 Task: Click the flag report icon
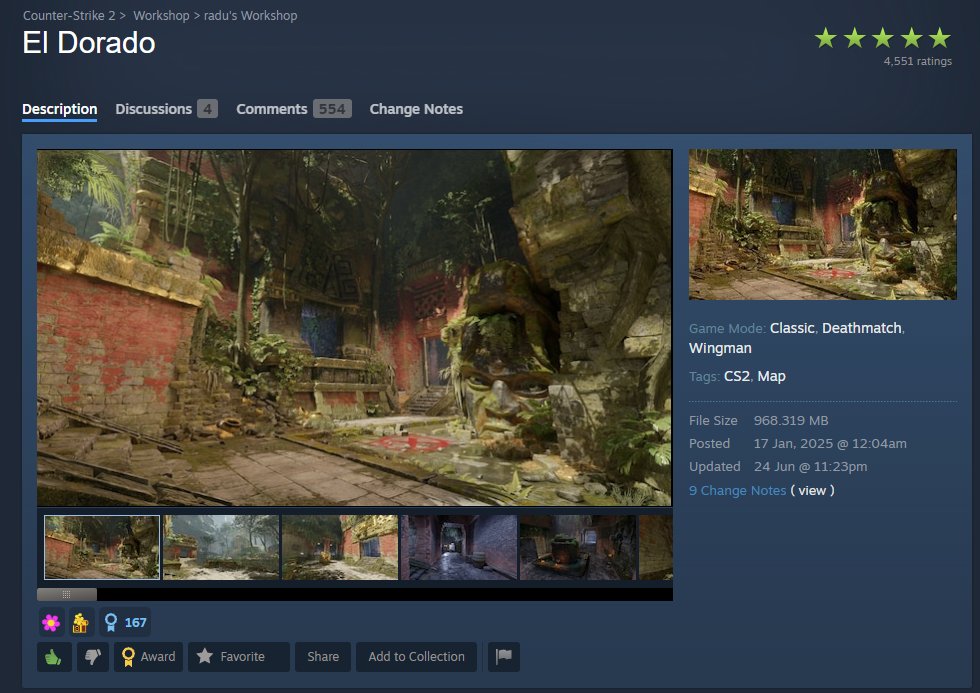504,657
